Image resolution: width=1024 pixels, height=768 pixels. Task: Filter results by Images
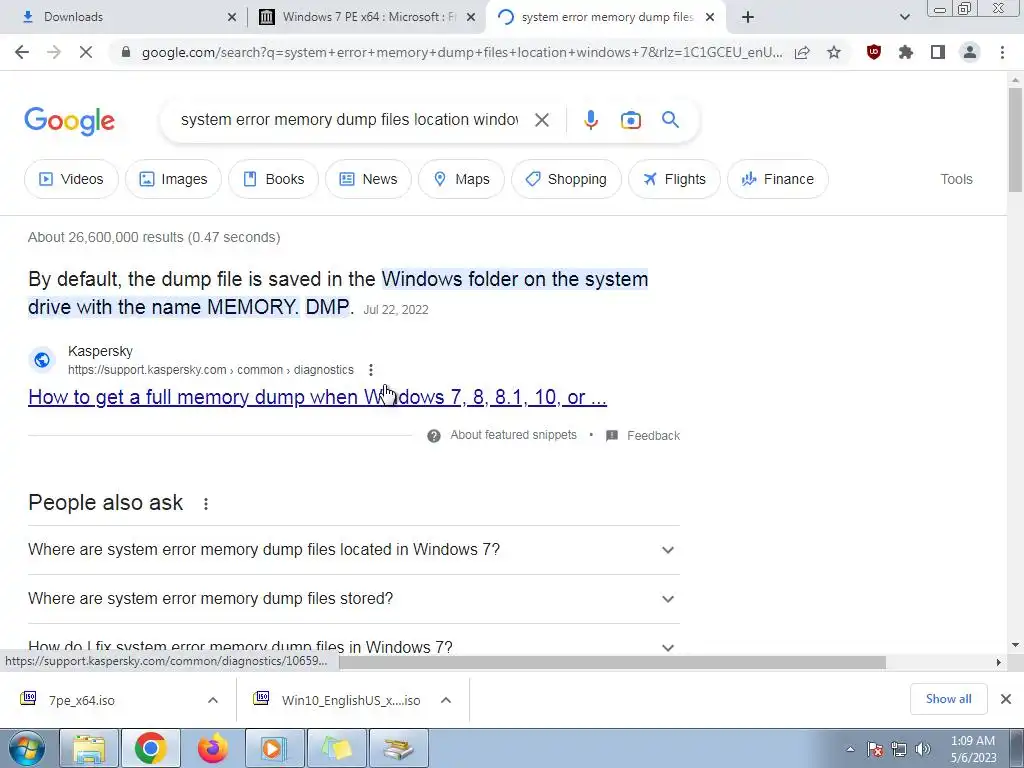pos(173,179)
